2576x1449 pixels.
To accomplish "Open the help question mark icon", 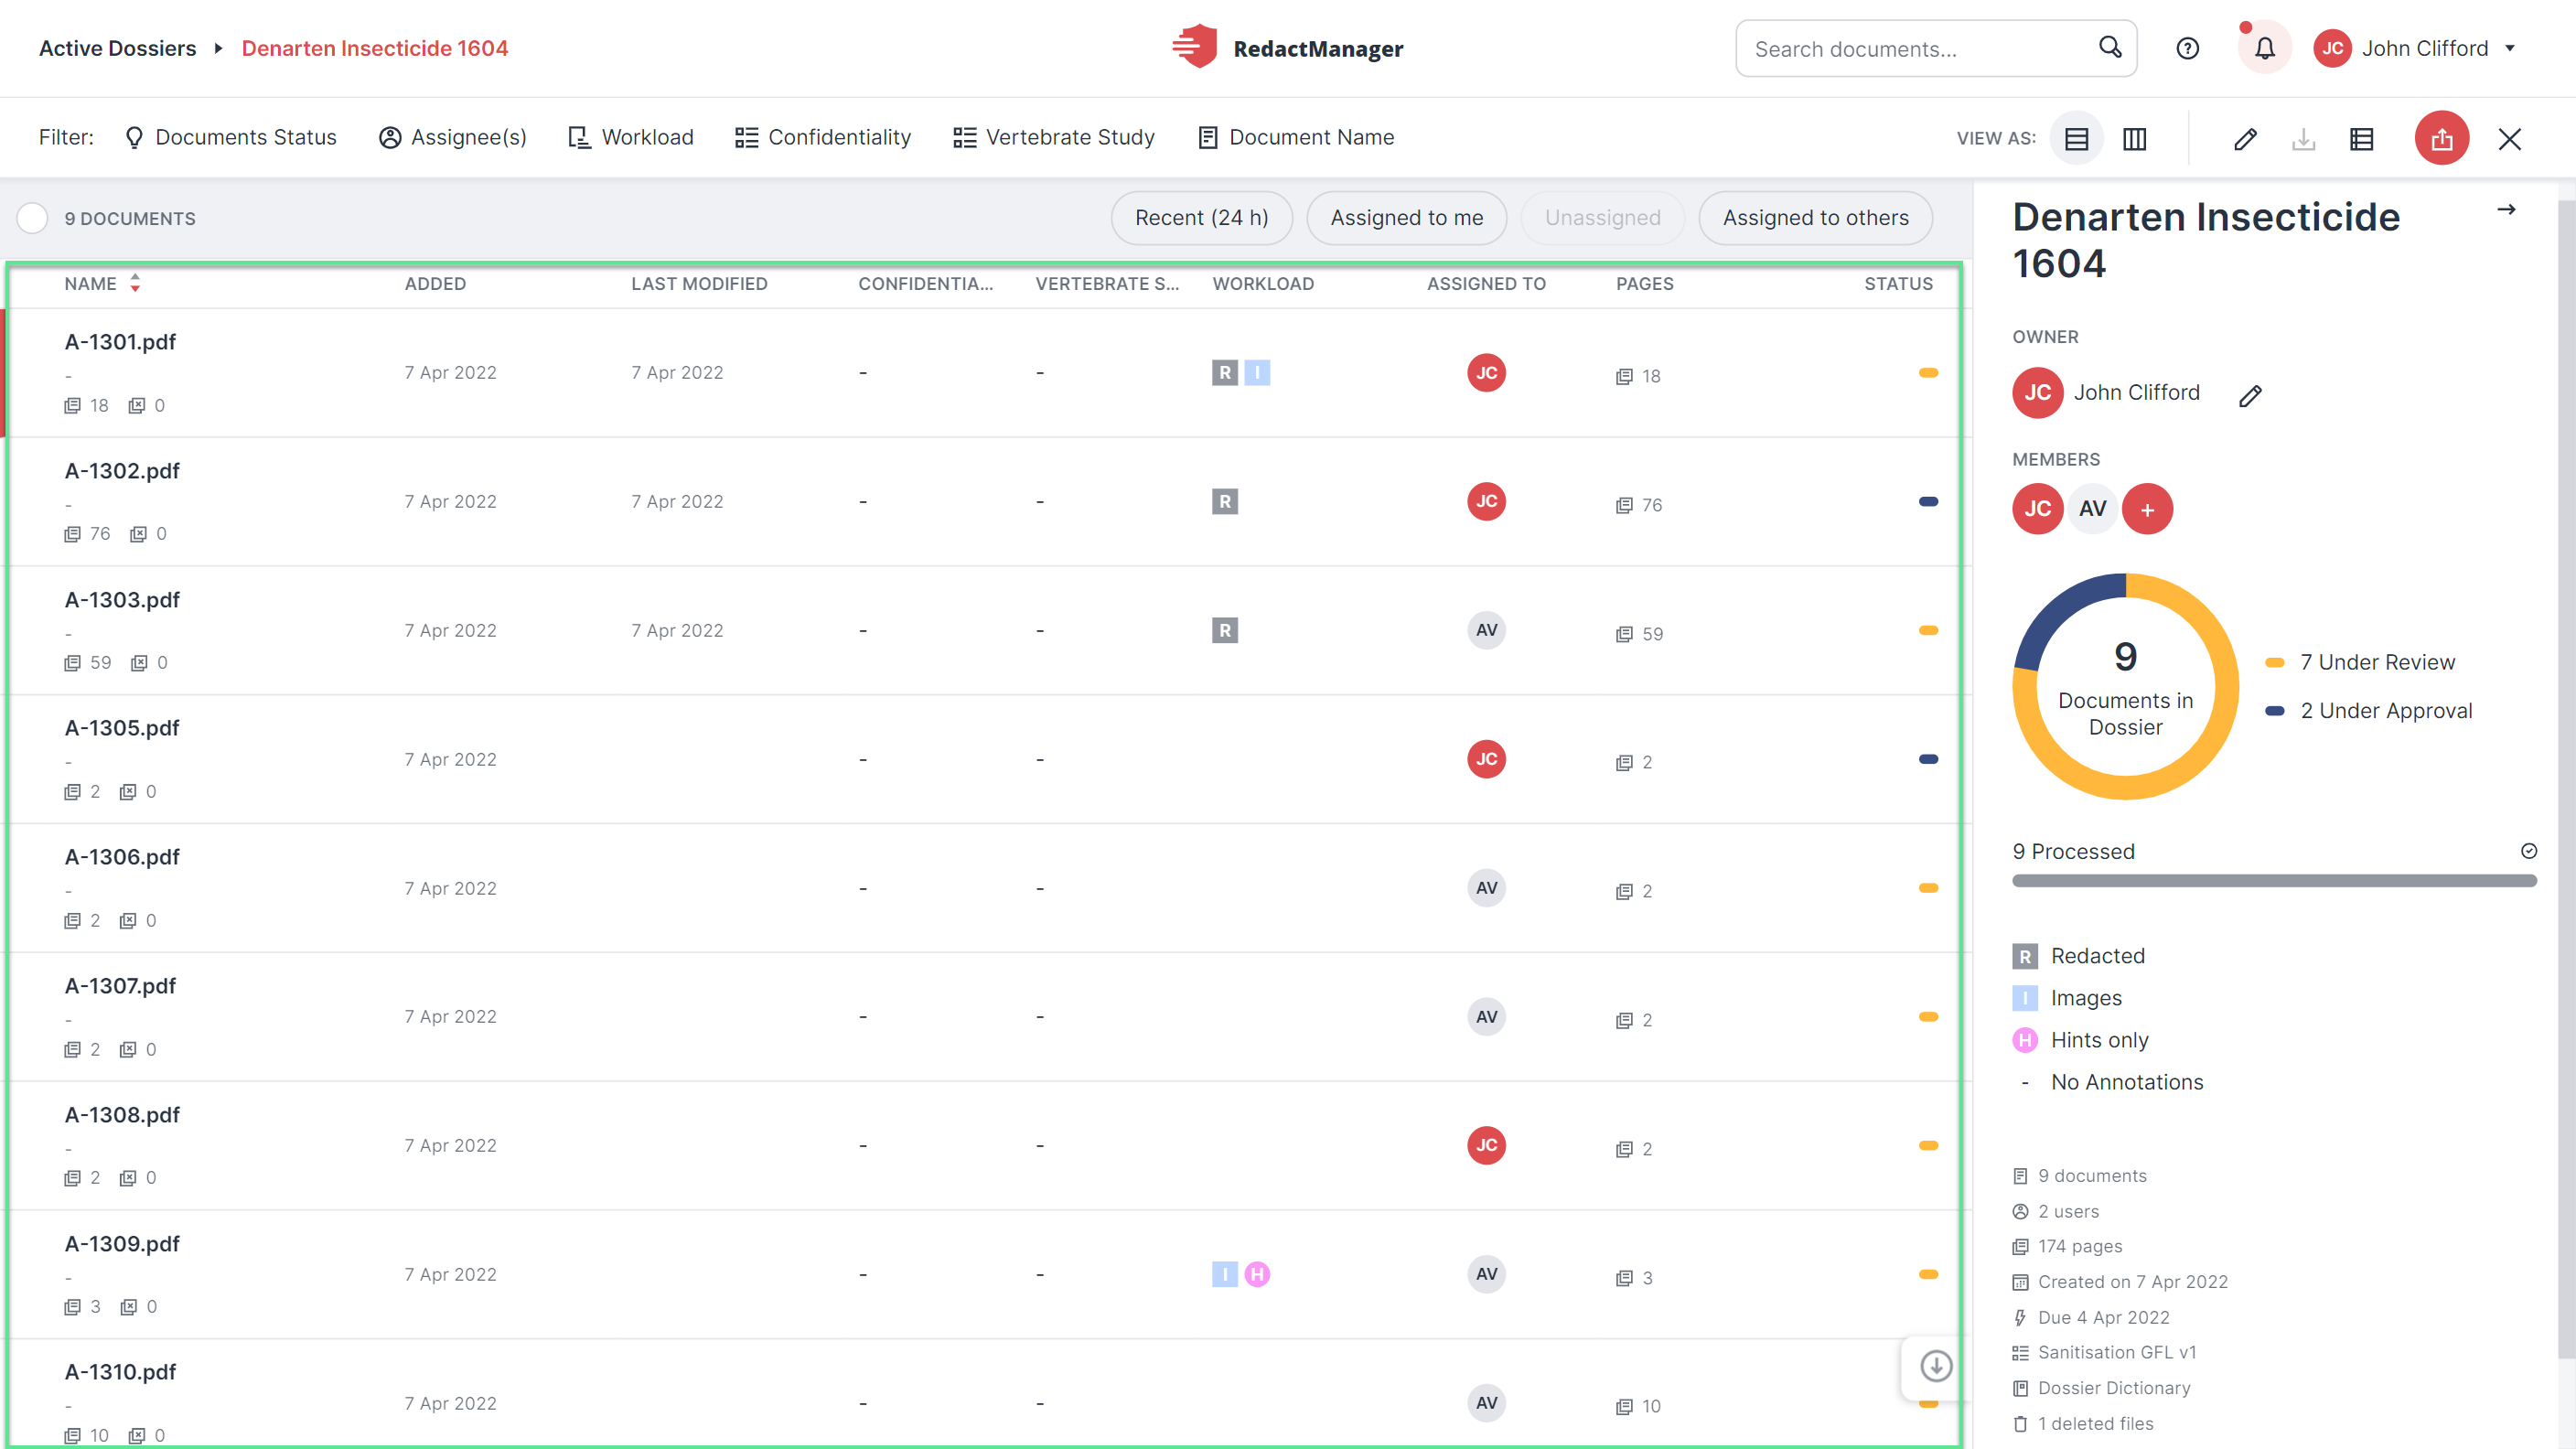I will coord(2187,48).
